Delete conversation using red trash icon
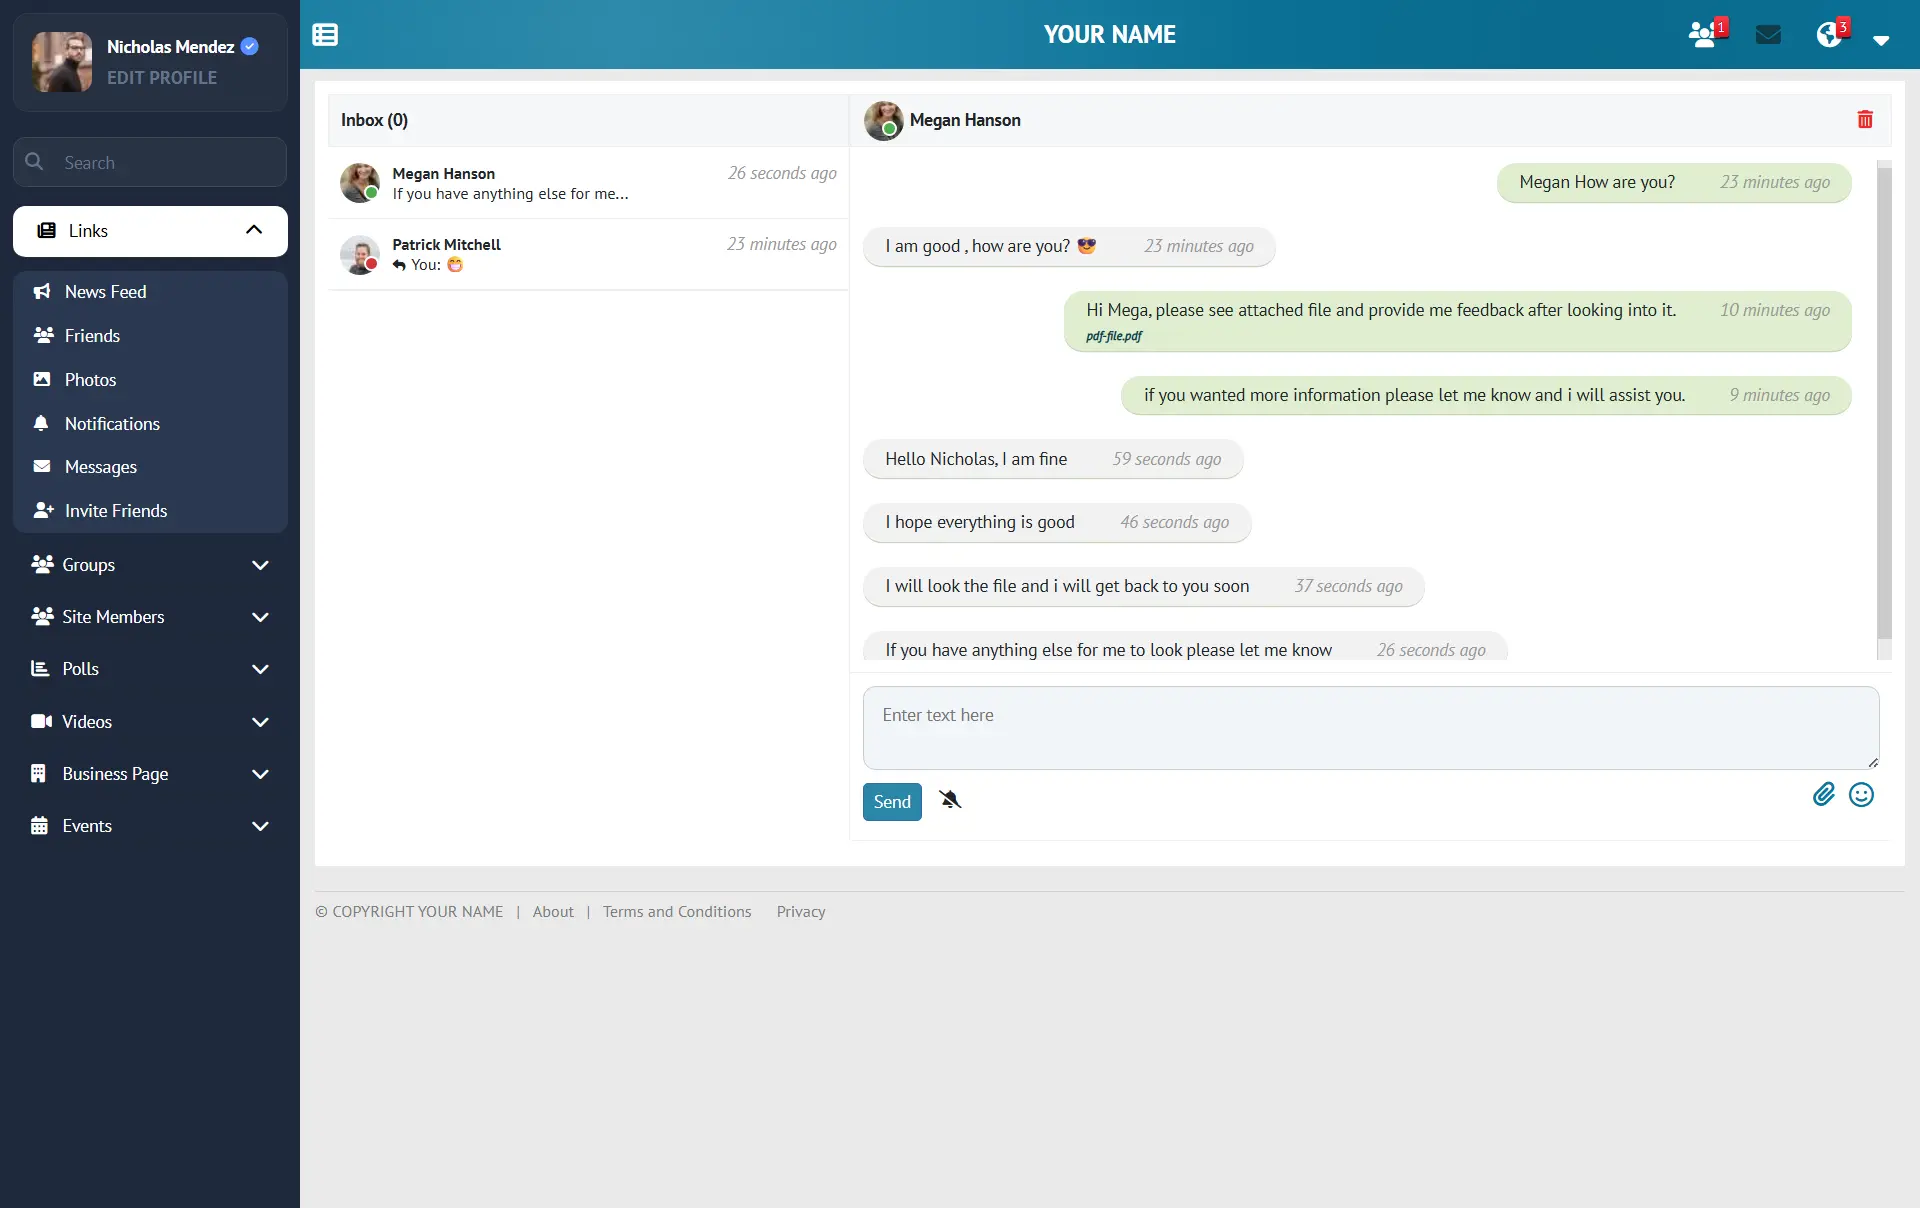This screenshot has width=1920, height=1208. (1865, 120)
